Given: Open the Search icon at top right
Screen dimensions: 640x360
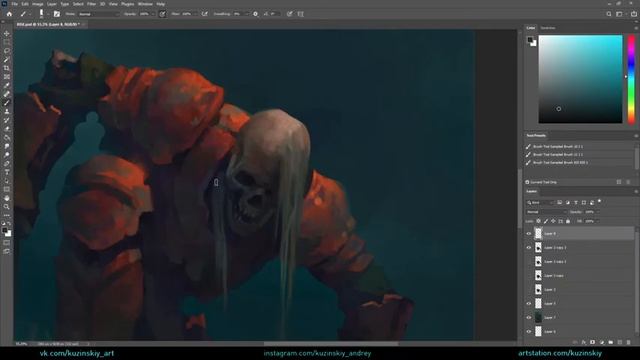Looking at the screenshot, I should (x=609, y=14).
